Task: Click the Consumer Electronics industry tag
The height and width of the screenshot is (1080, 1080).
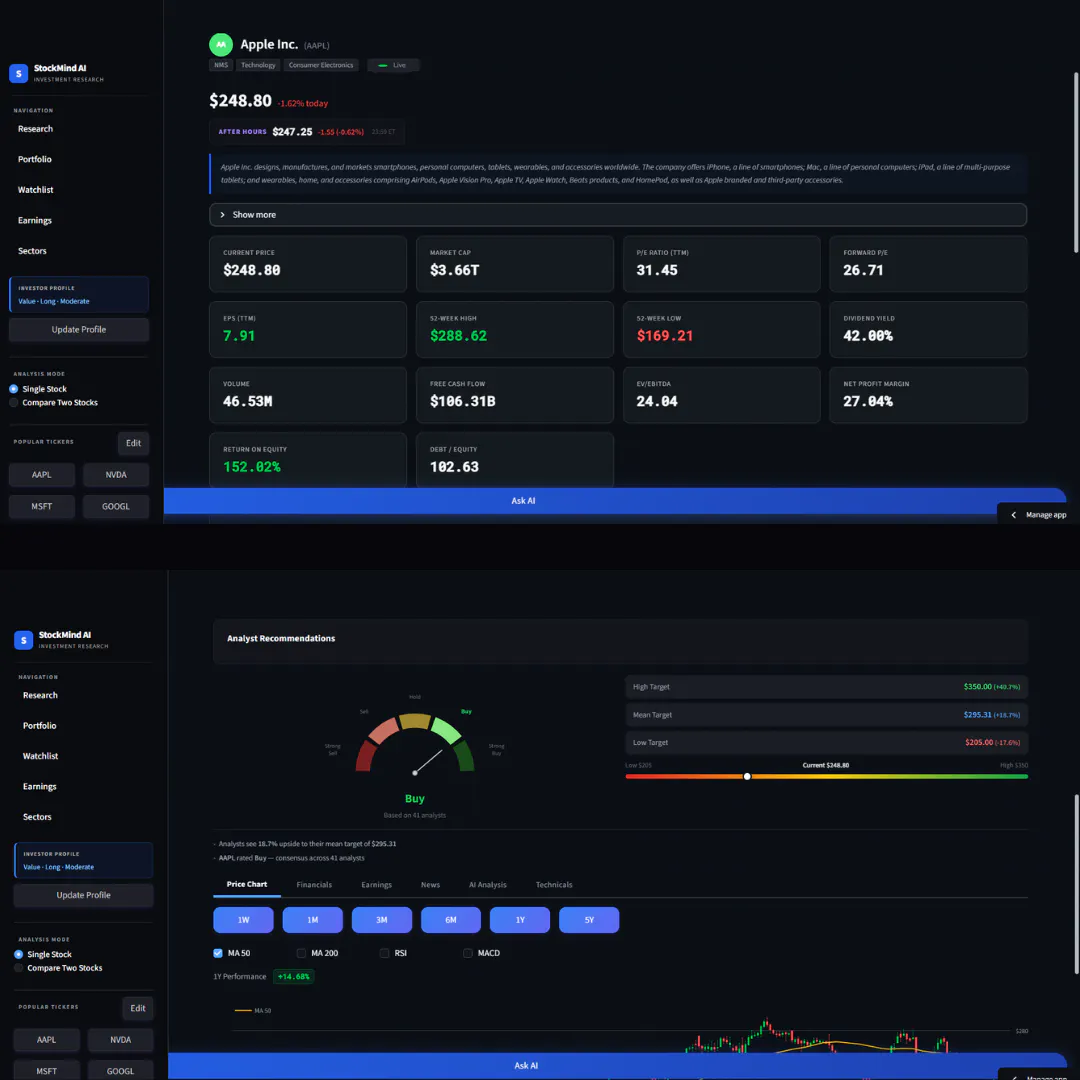Action: pyautogui.click(x=321, y=65)
